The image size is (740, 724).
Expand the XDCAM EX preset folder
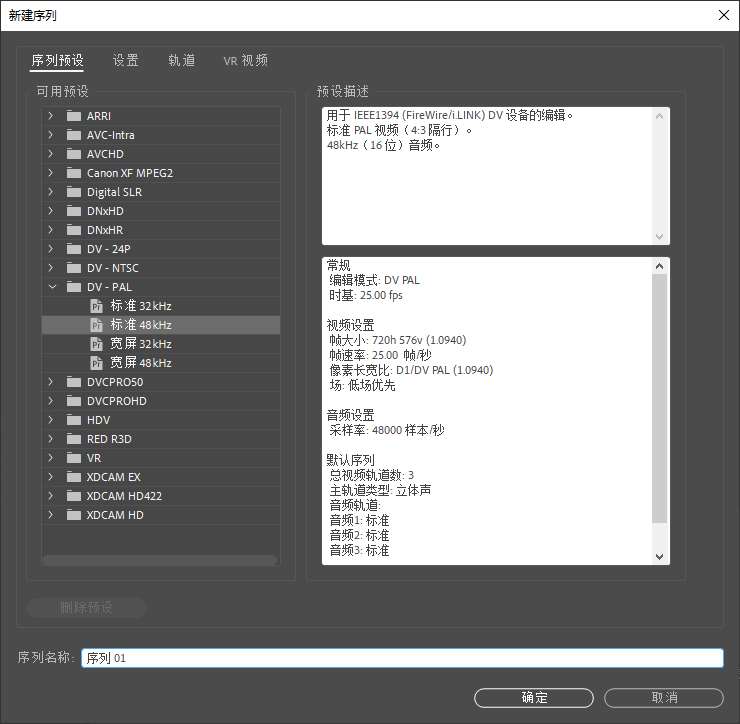click(51, 477)
